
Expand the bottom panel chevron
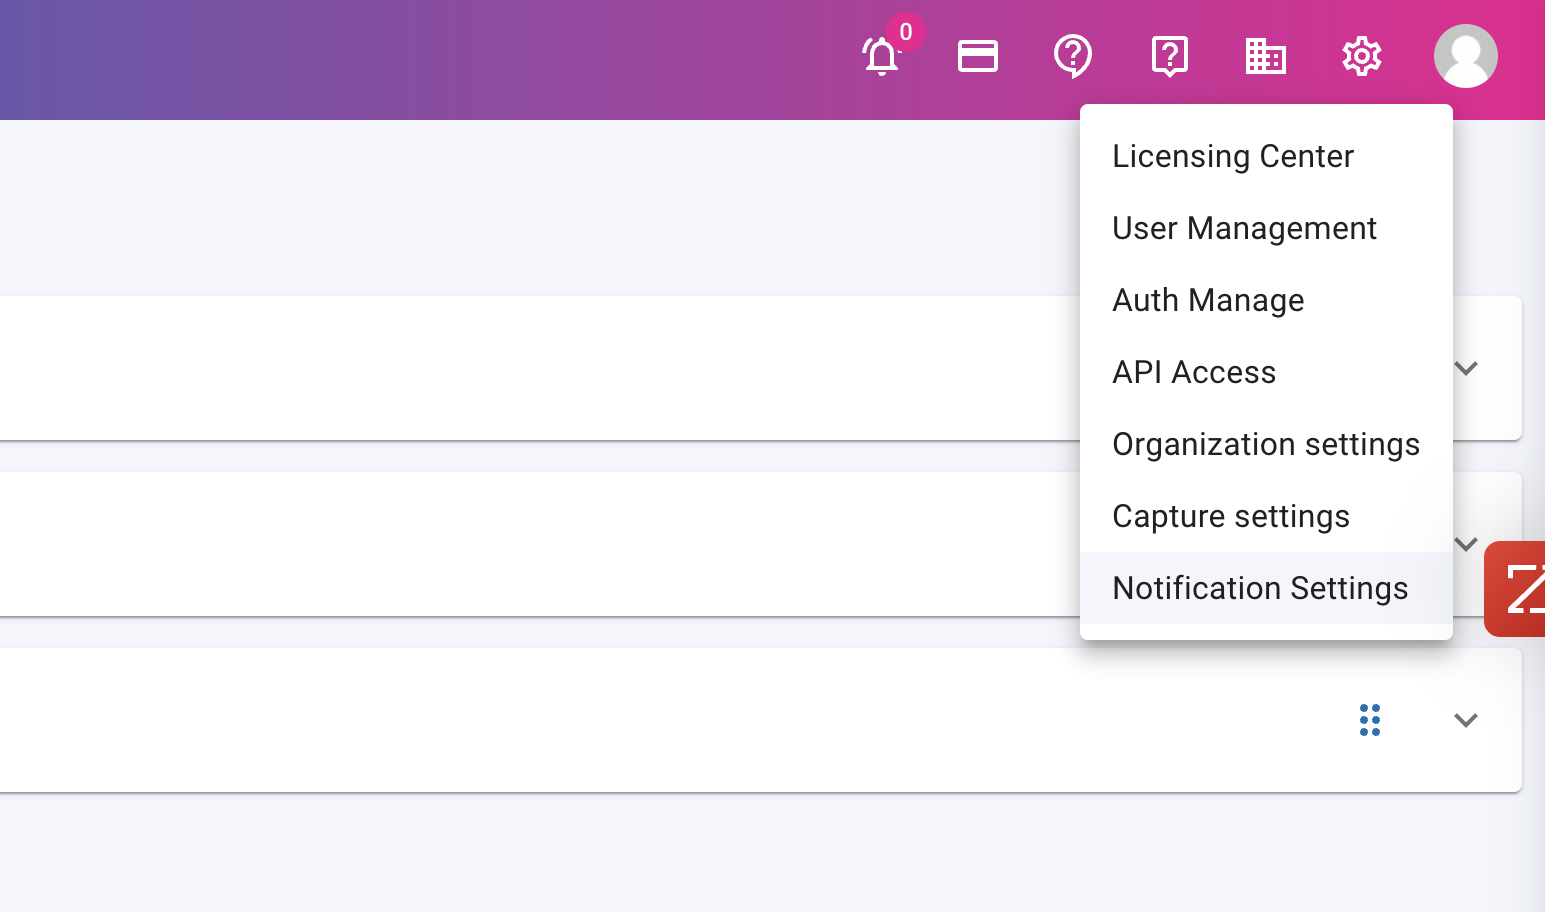pyautogui.click(x=1466, y=720)
